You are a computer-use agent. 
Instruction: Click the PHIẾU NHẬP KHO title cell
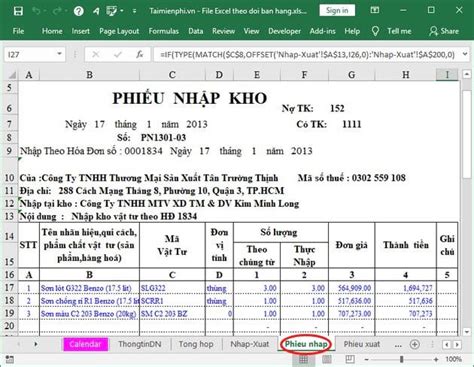click(190, 98)
